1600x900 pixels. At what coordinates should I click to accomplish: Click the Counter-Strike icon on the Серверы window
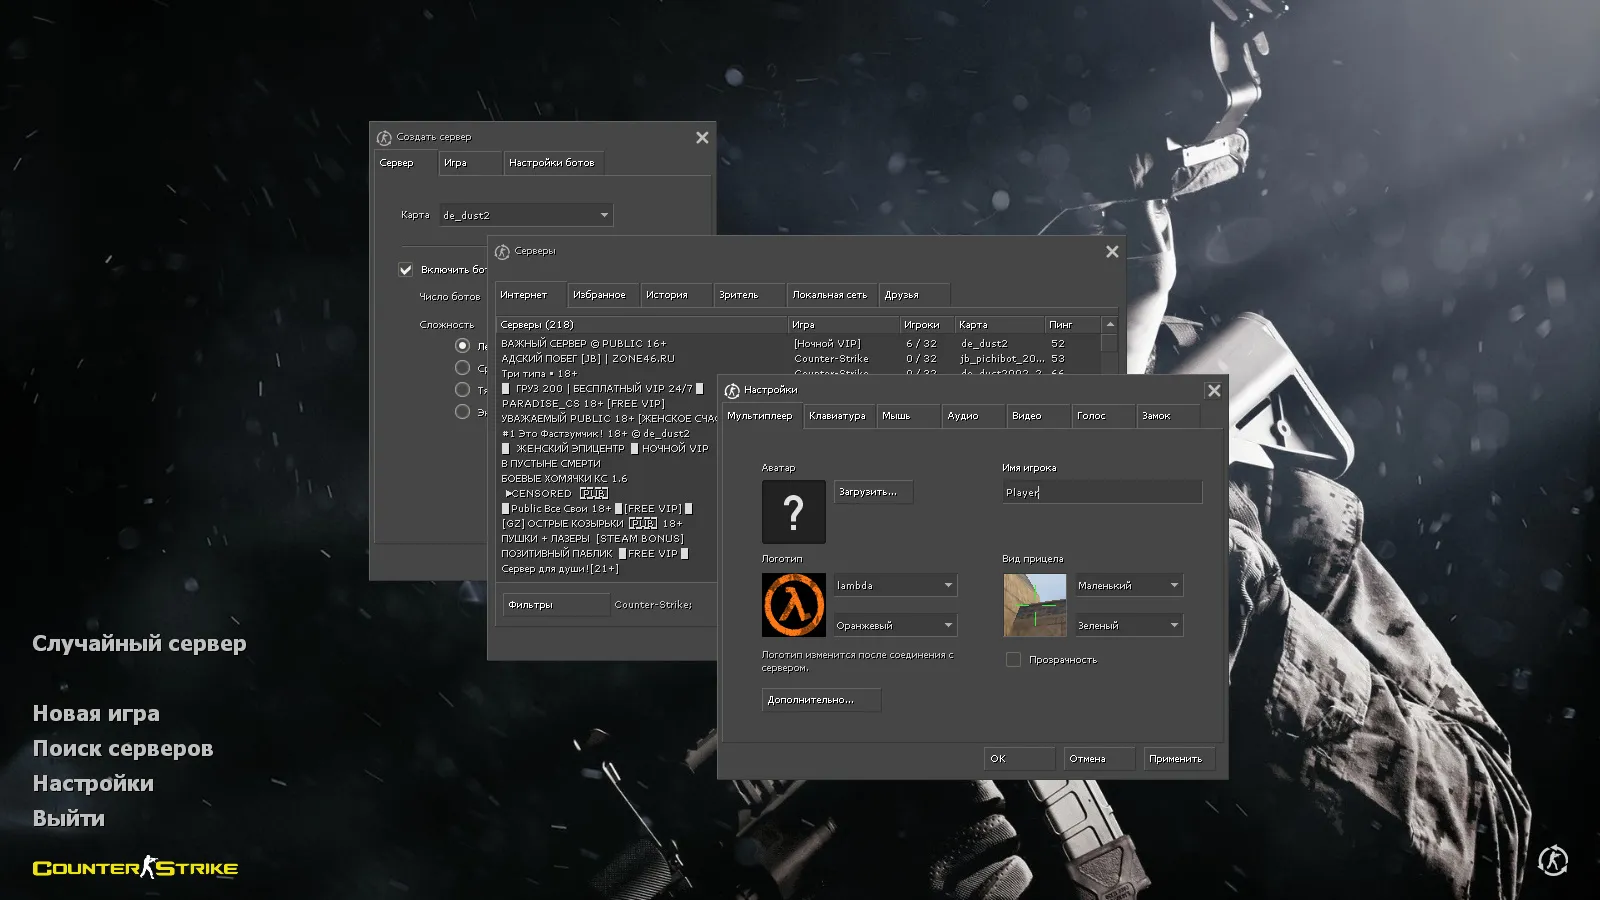tap(501, 251)
